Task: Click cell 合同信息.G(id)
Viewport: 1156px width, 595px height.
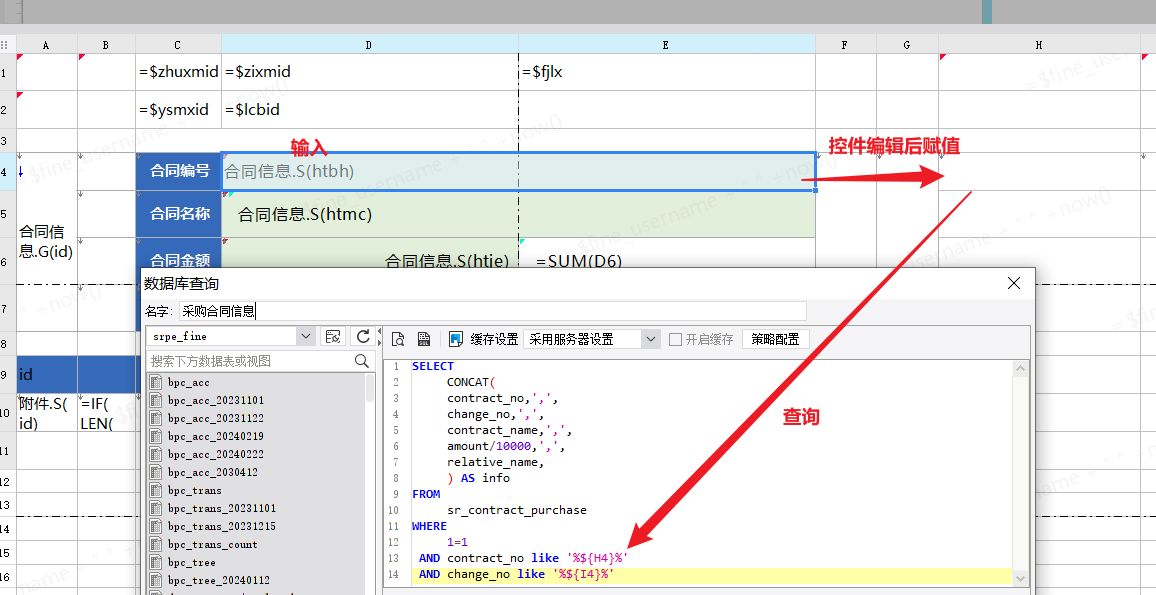Action: 46,242
